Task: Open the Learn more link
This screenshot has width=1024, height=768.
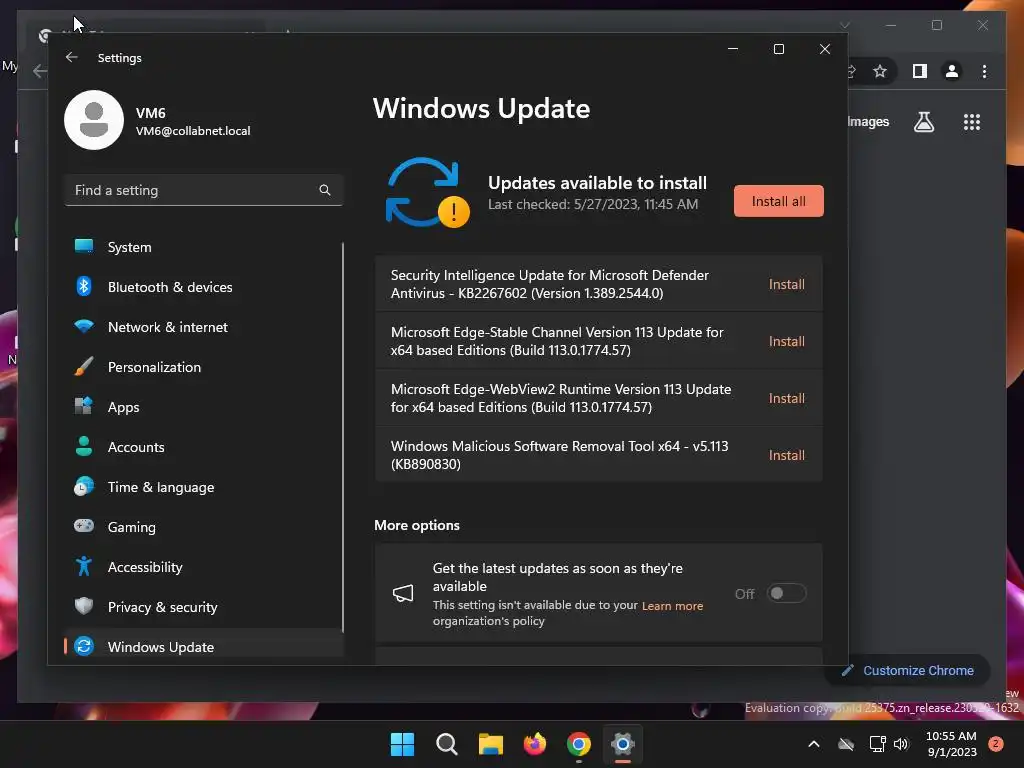Action: (672, 605)
